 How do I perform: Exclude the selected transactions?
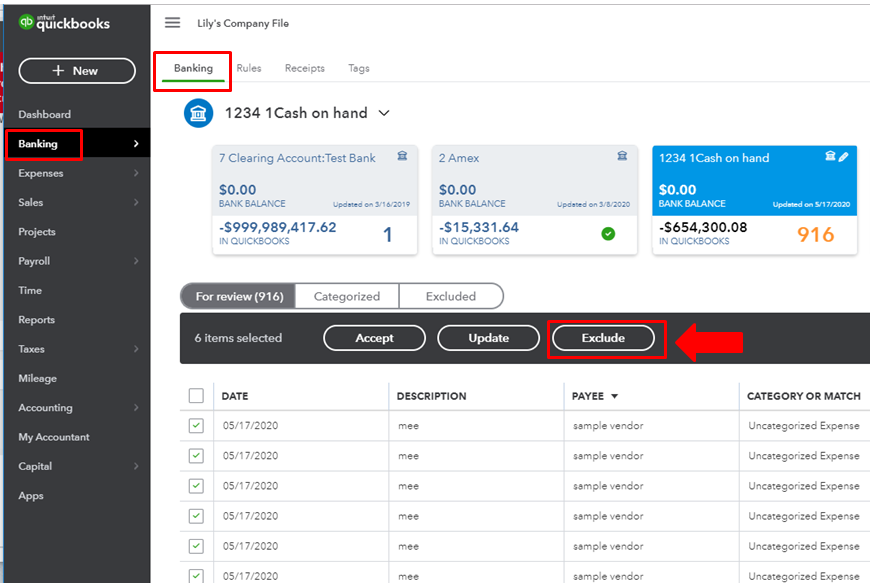click(603, 338)
